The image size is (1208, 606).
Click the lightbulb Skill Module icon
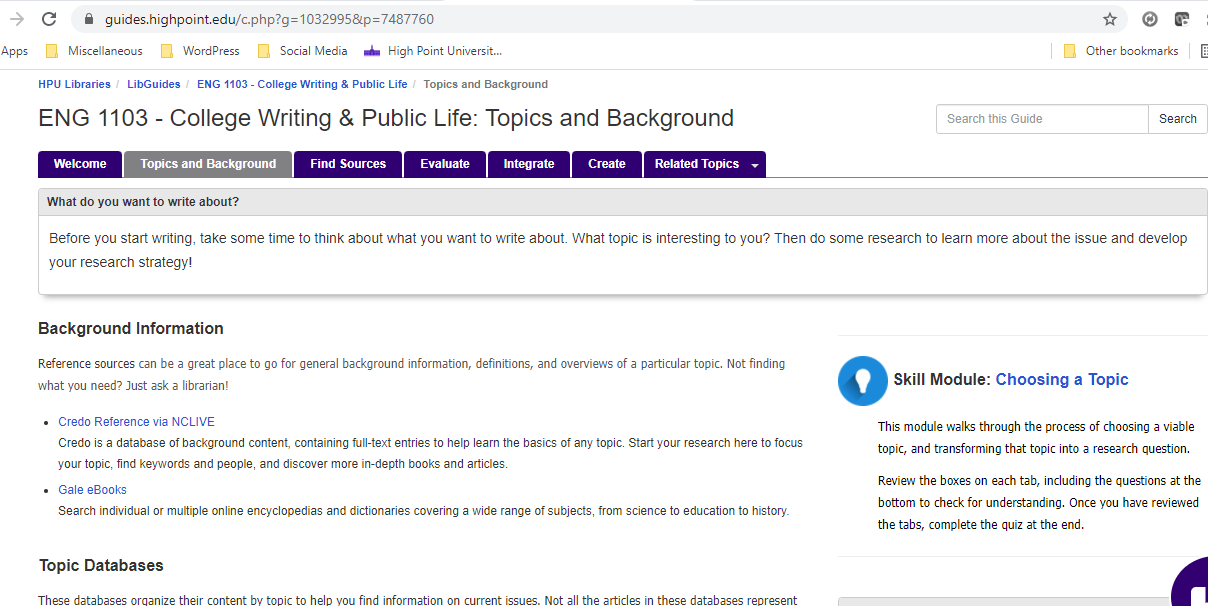click(x=862, y=381)
